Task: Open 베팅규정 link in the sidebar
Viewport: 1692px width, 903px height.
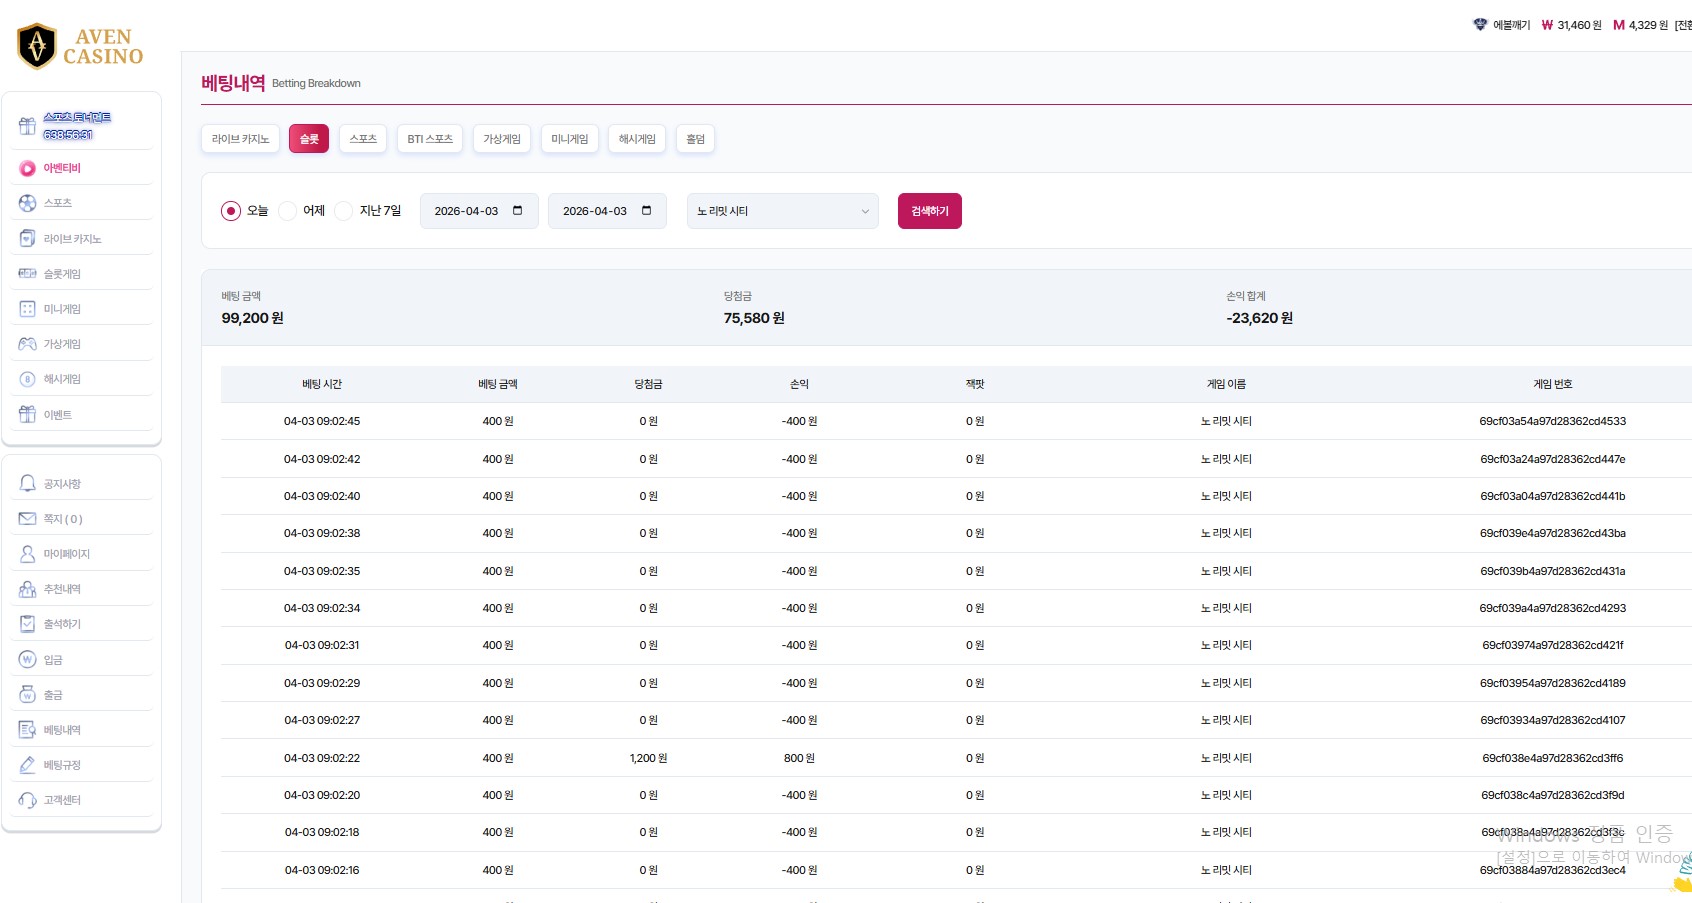Action: 62,765
